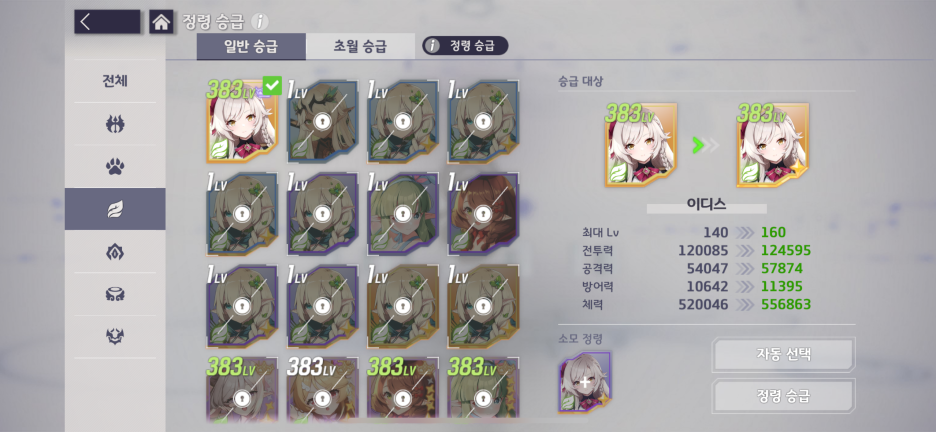Switch to 초월 승급 tab
The width and height of the screenshot is (936, 432).
(x=360, y=47)
